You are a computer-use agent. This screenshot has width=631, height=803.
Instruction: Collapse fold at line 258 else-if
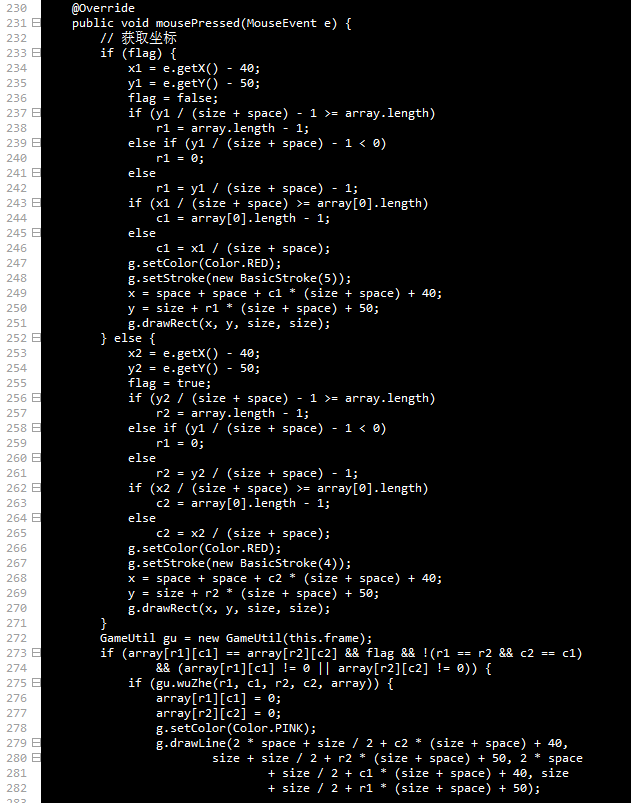36,428
